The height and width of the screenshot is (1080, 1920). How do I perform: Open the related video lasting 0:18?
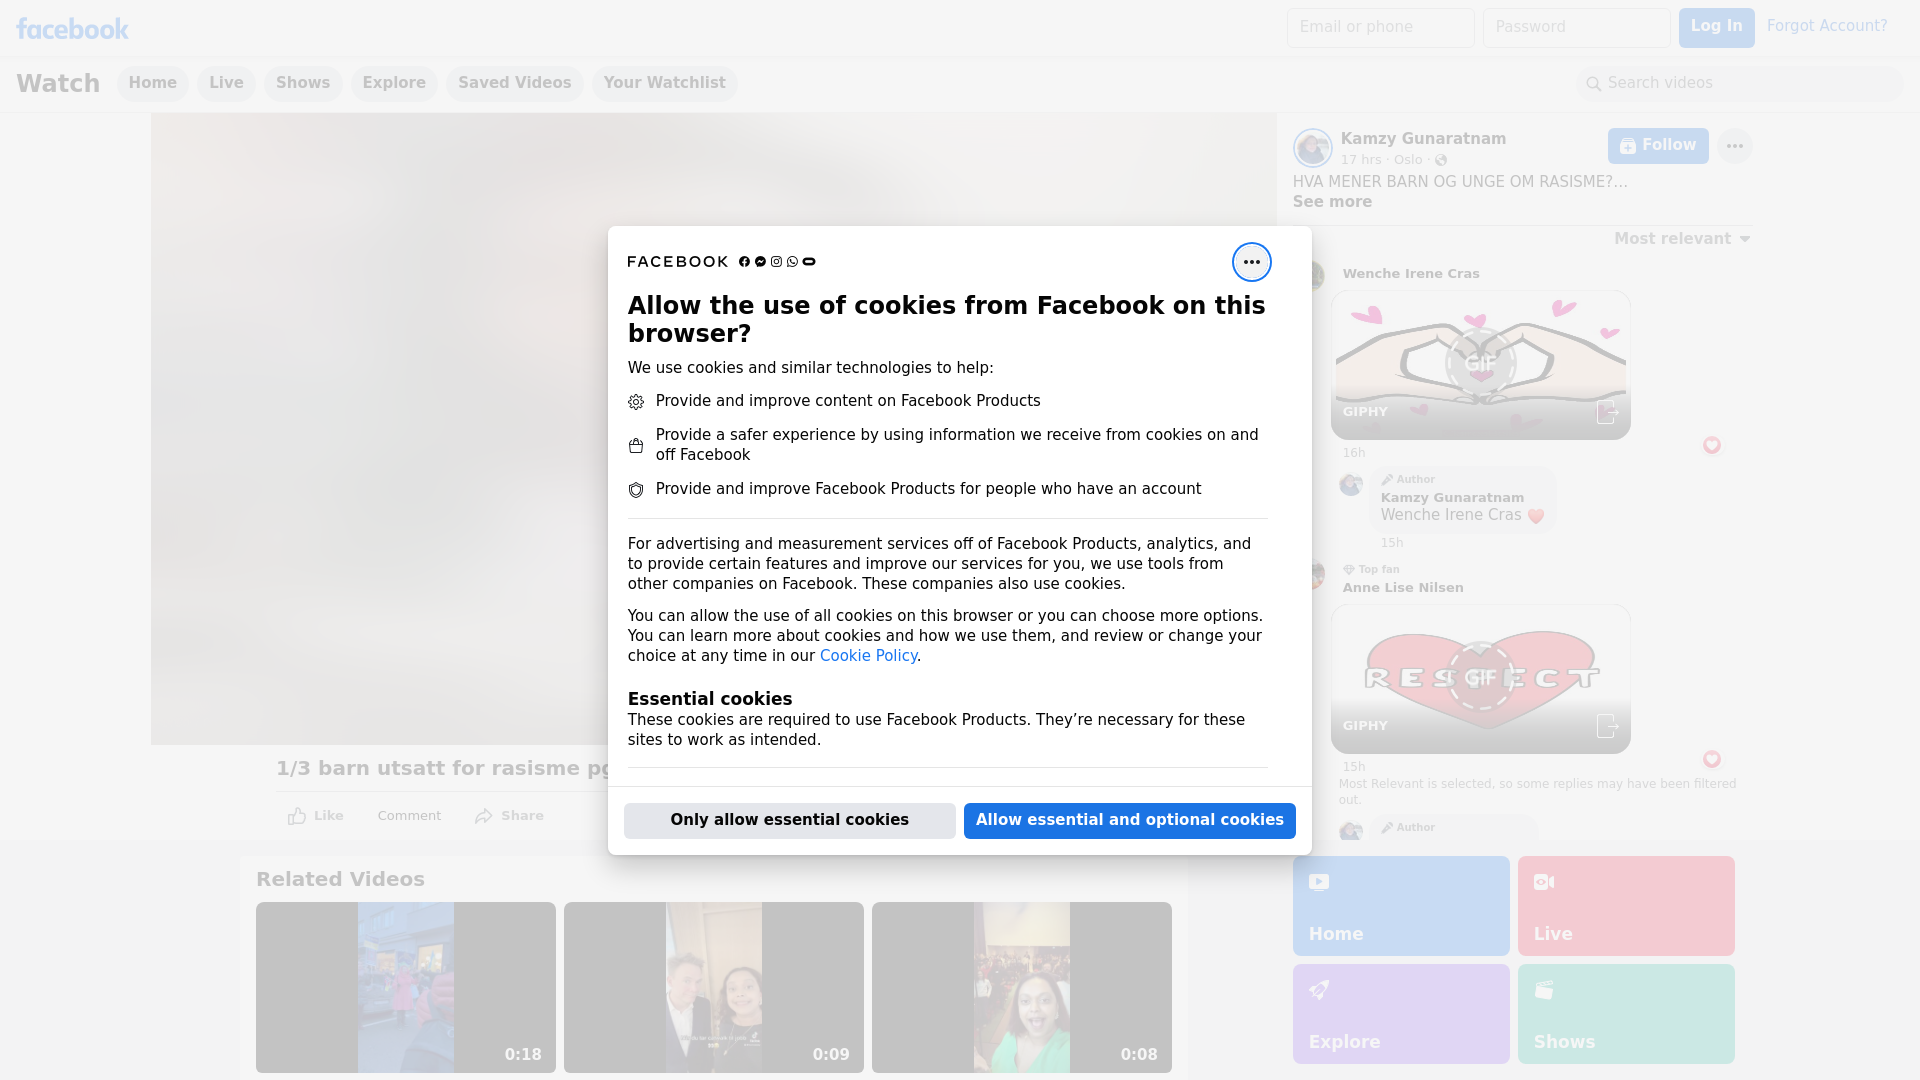tap(406, 987)
